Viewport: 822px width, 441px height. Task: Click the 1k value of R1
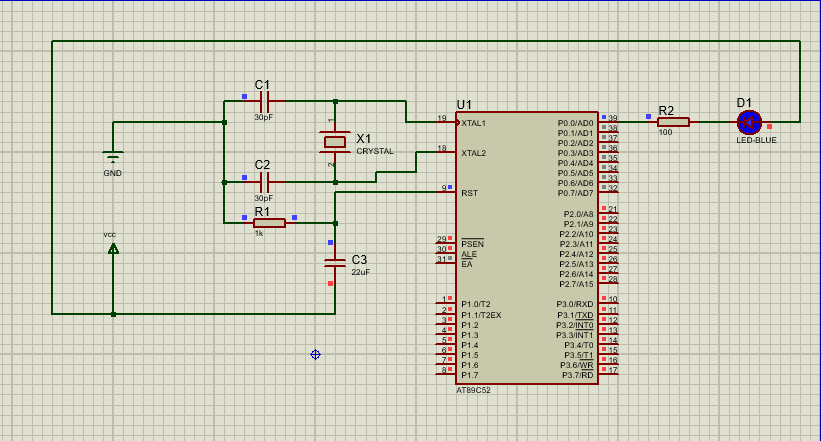click(259, 233)
